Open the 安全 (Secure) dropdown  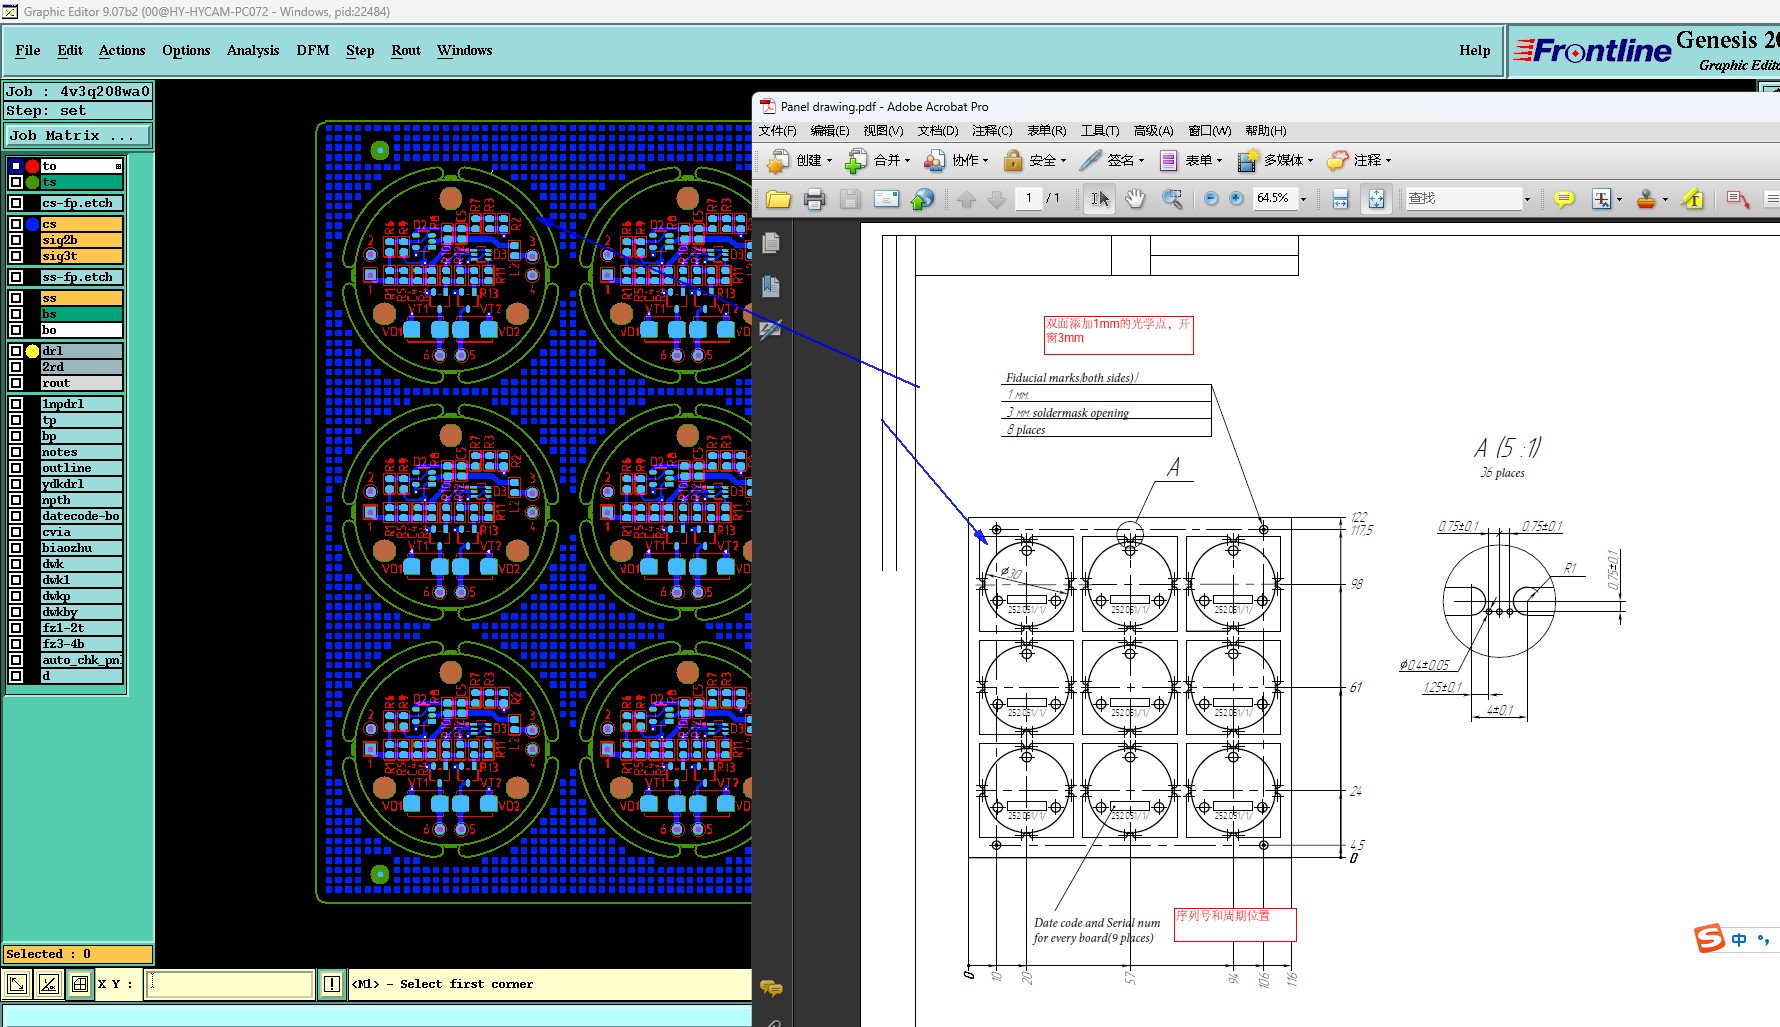pyautogui.click(x=1034, y=160)
